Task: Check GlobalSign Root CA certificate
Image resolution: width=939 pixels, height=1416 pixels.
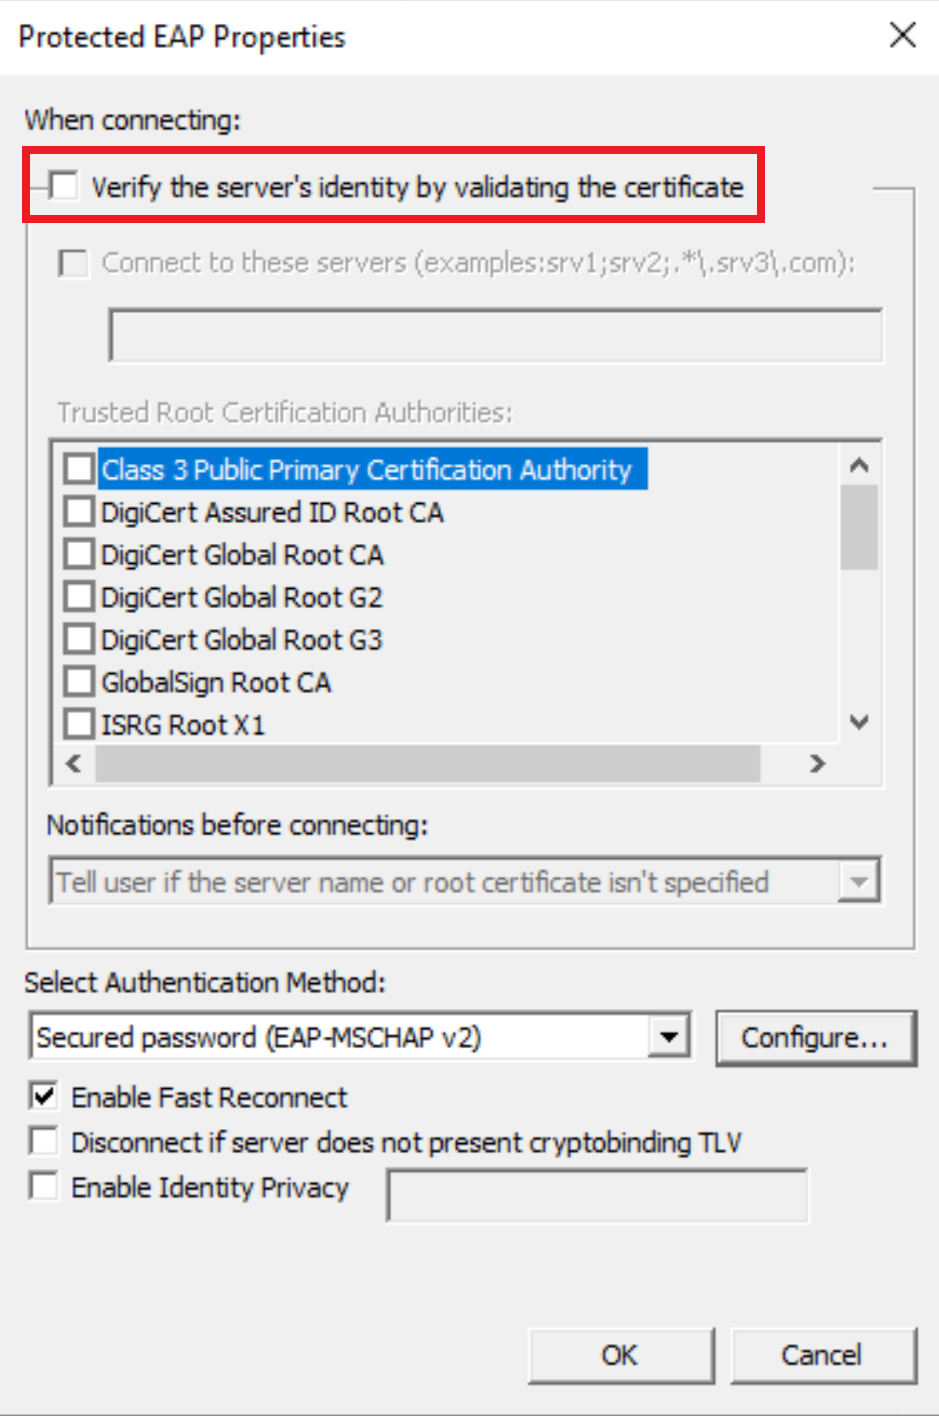Action: (79, 682)
